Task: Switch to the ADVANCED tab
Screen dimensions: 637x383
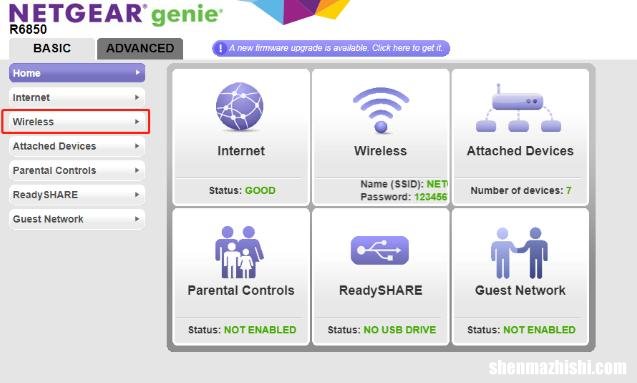Action: coord(140,48)
